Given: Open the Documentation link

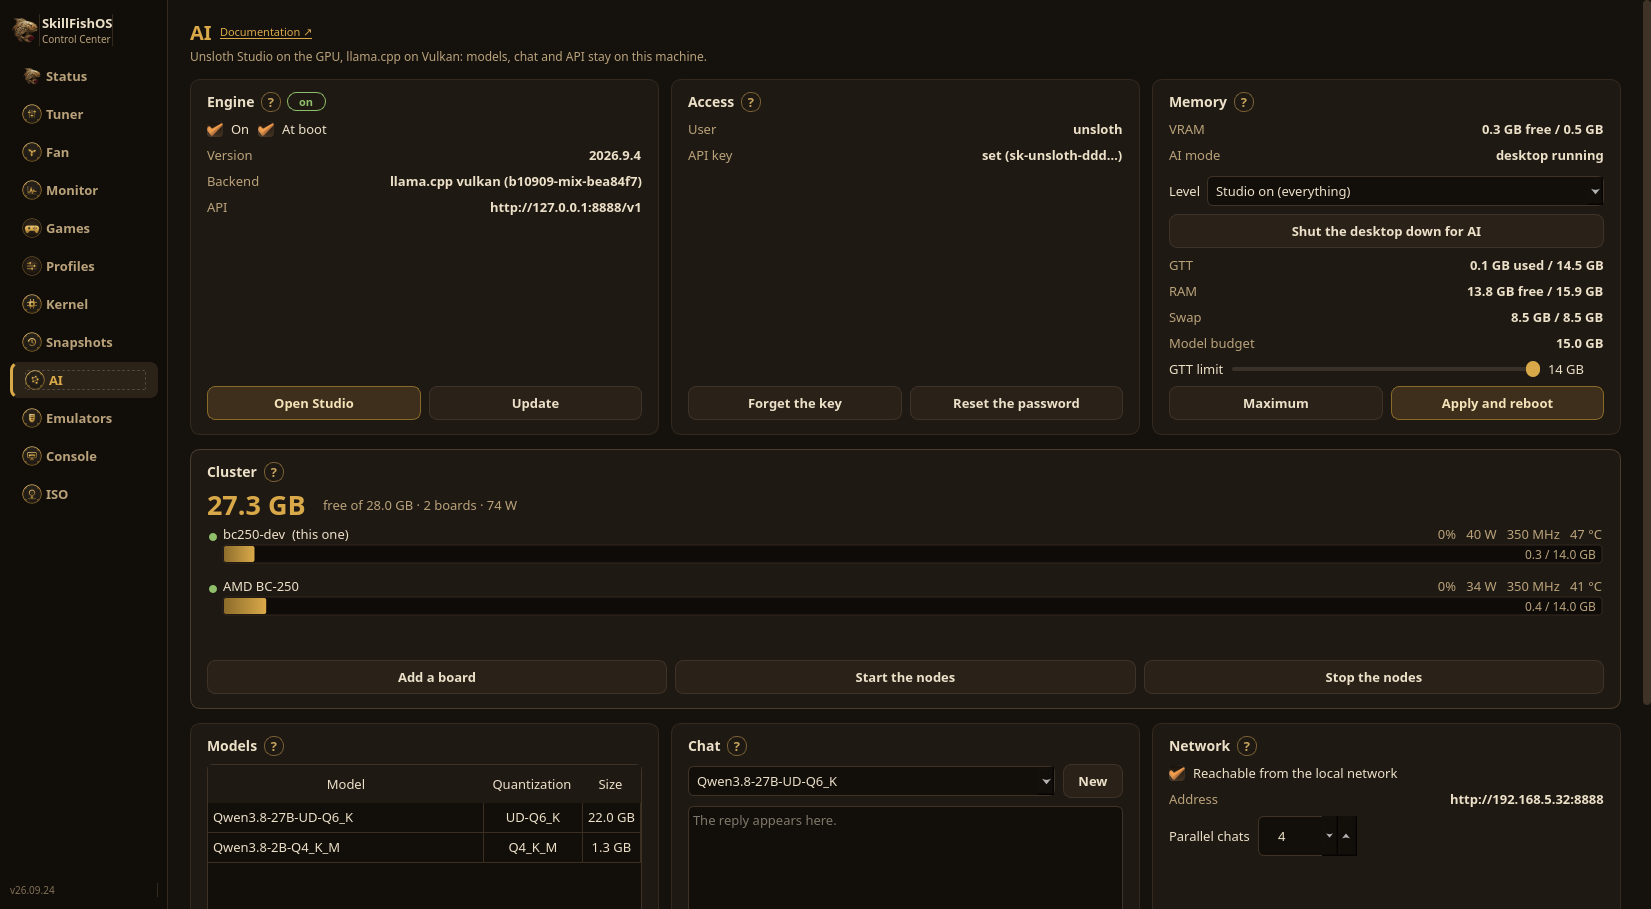Looking at the screenshot, I should click(x=266, y=32).
